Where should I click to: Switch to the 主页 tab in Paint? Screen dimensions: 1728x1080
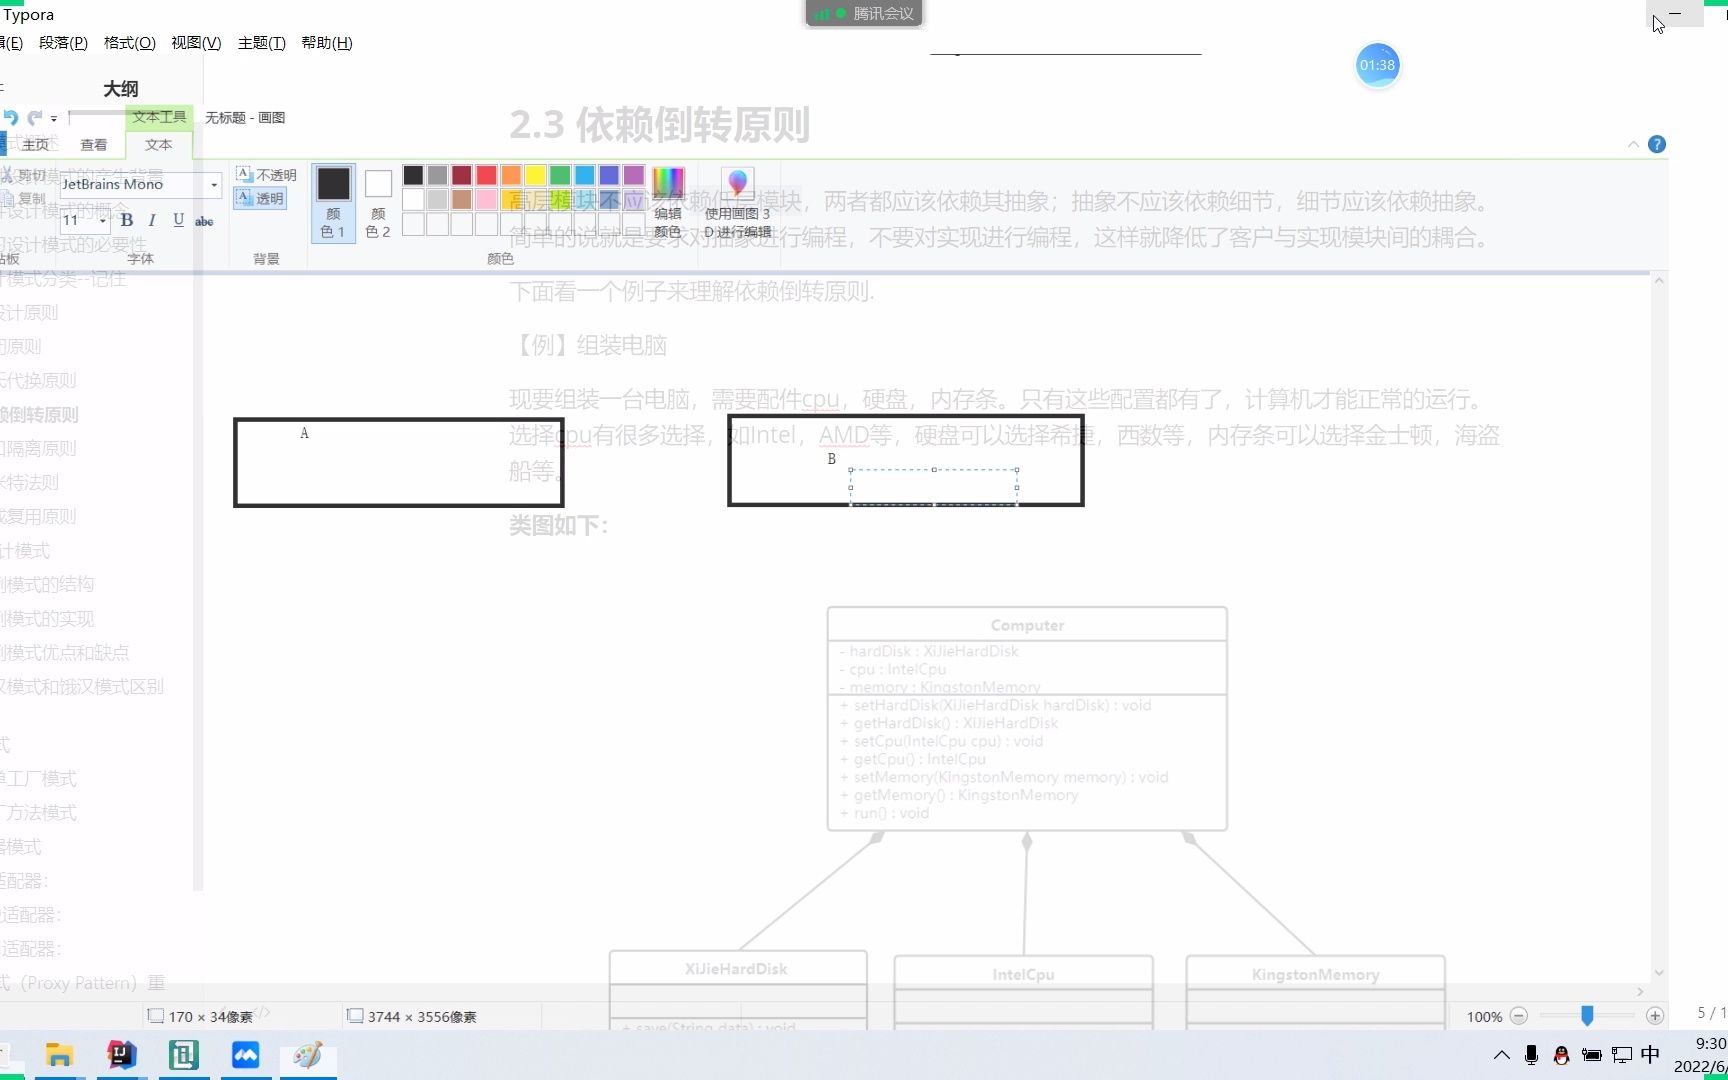click(36, 145)
